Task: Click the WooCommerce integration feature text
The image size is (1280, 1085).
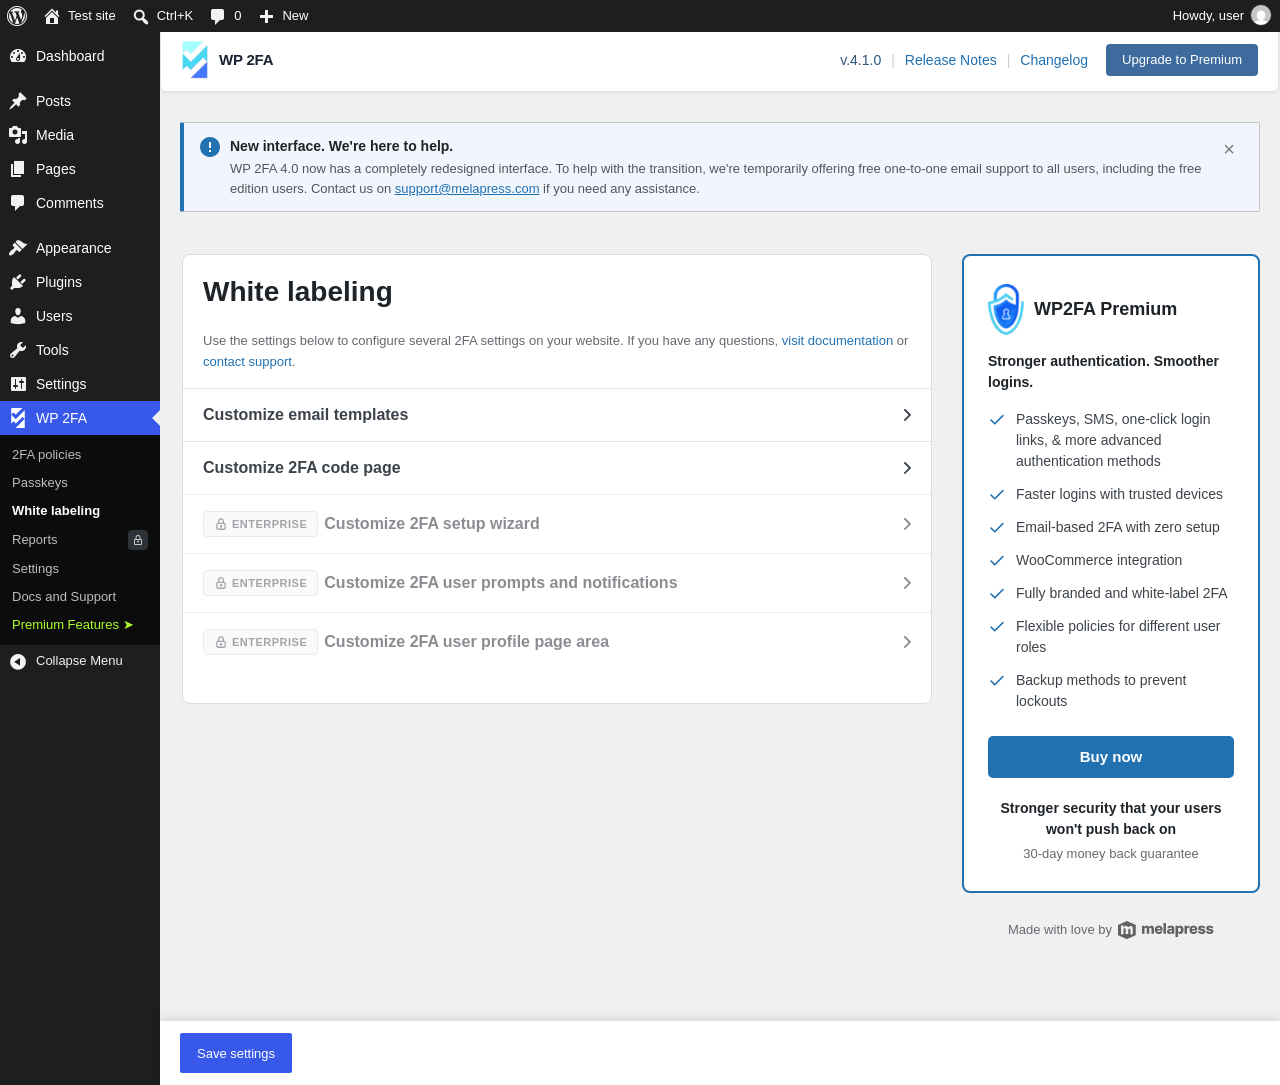Action: (x=1099, y=560)
